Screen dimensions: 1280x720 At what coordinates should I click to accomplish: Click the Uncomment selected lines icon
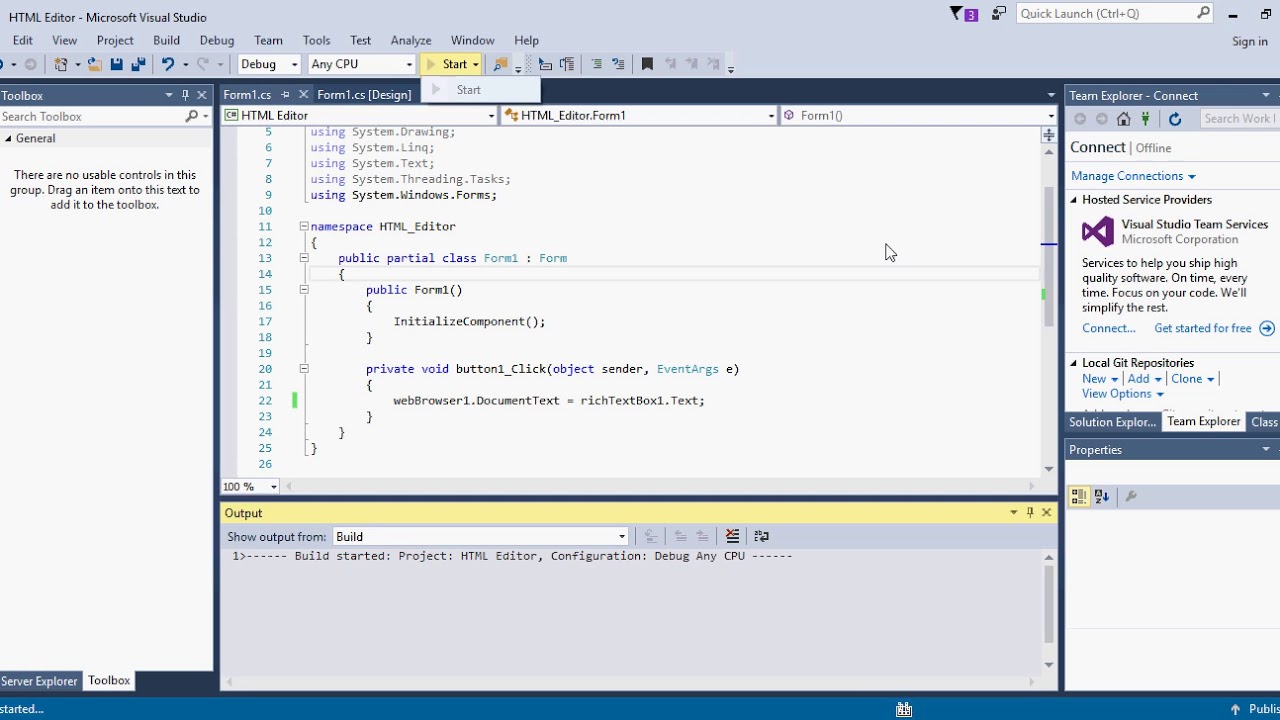[x=618, y=64]
